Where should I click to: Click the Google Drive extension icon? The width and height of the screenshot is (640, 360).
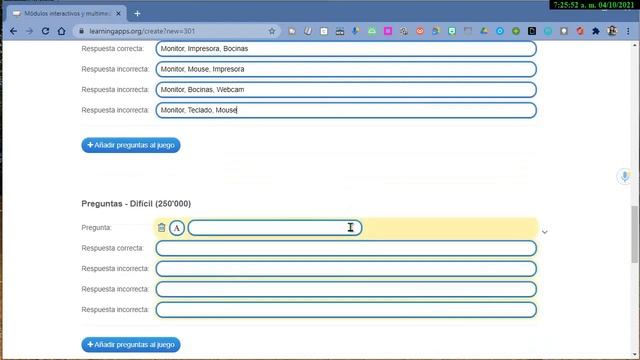(484, 31)
